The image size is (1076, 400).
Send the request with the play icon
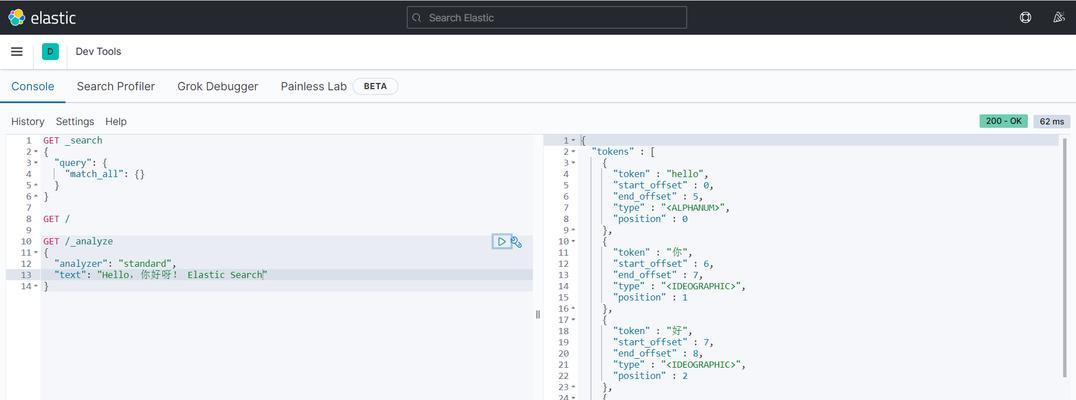[501, 241]
